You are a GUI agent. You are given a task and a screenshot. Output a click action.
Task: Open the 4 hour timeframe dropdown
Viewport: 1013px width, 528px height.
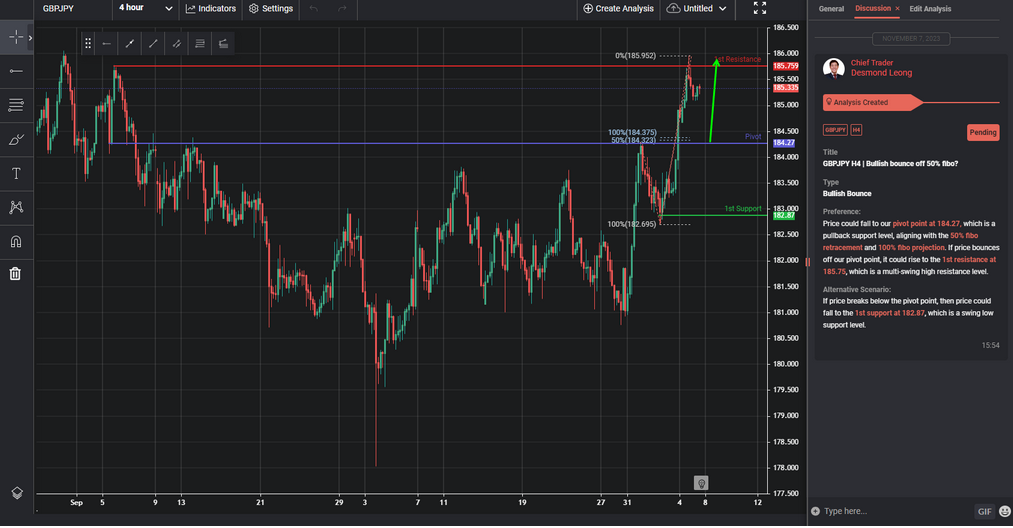(x=145, y=8)
